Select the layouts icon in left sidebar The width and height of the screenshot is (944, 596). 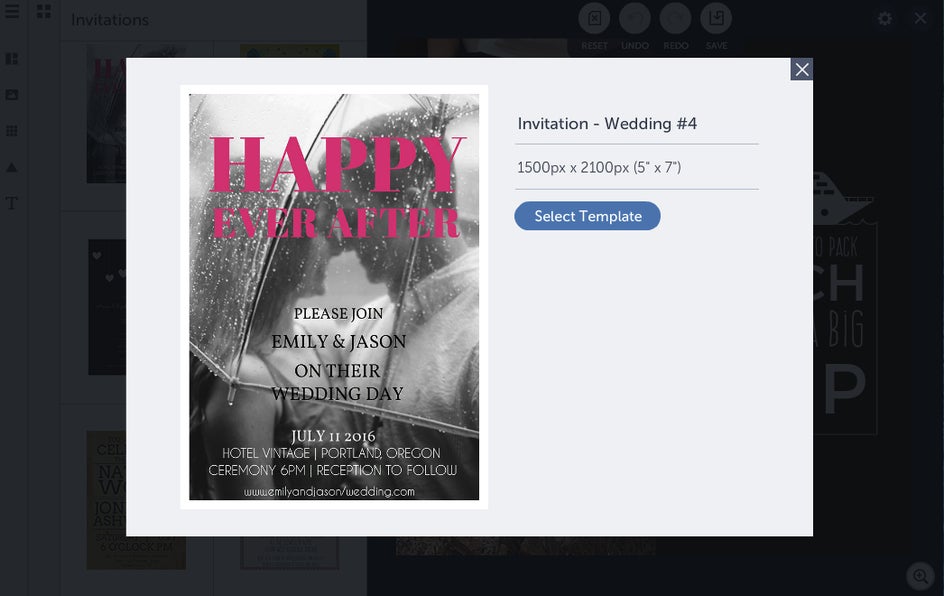tap(11, 58)
